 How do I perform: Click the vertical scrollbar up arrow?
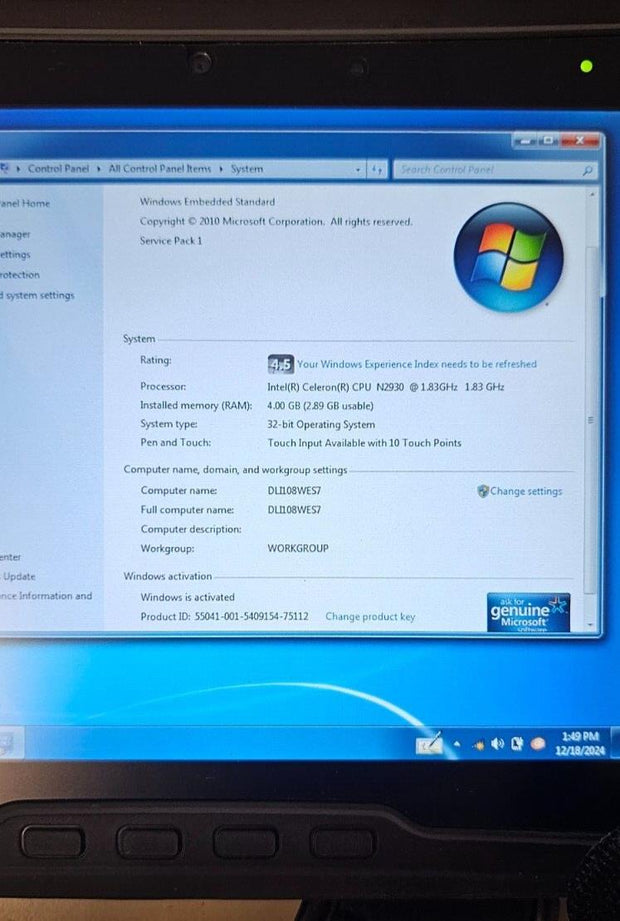tap(592, 194)
